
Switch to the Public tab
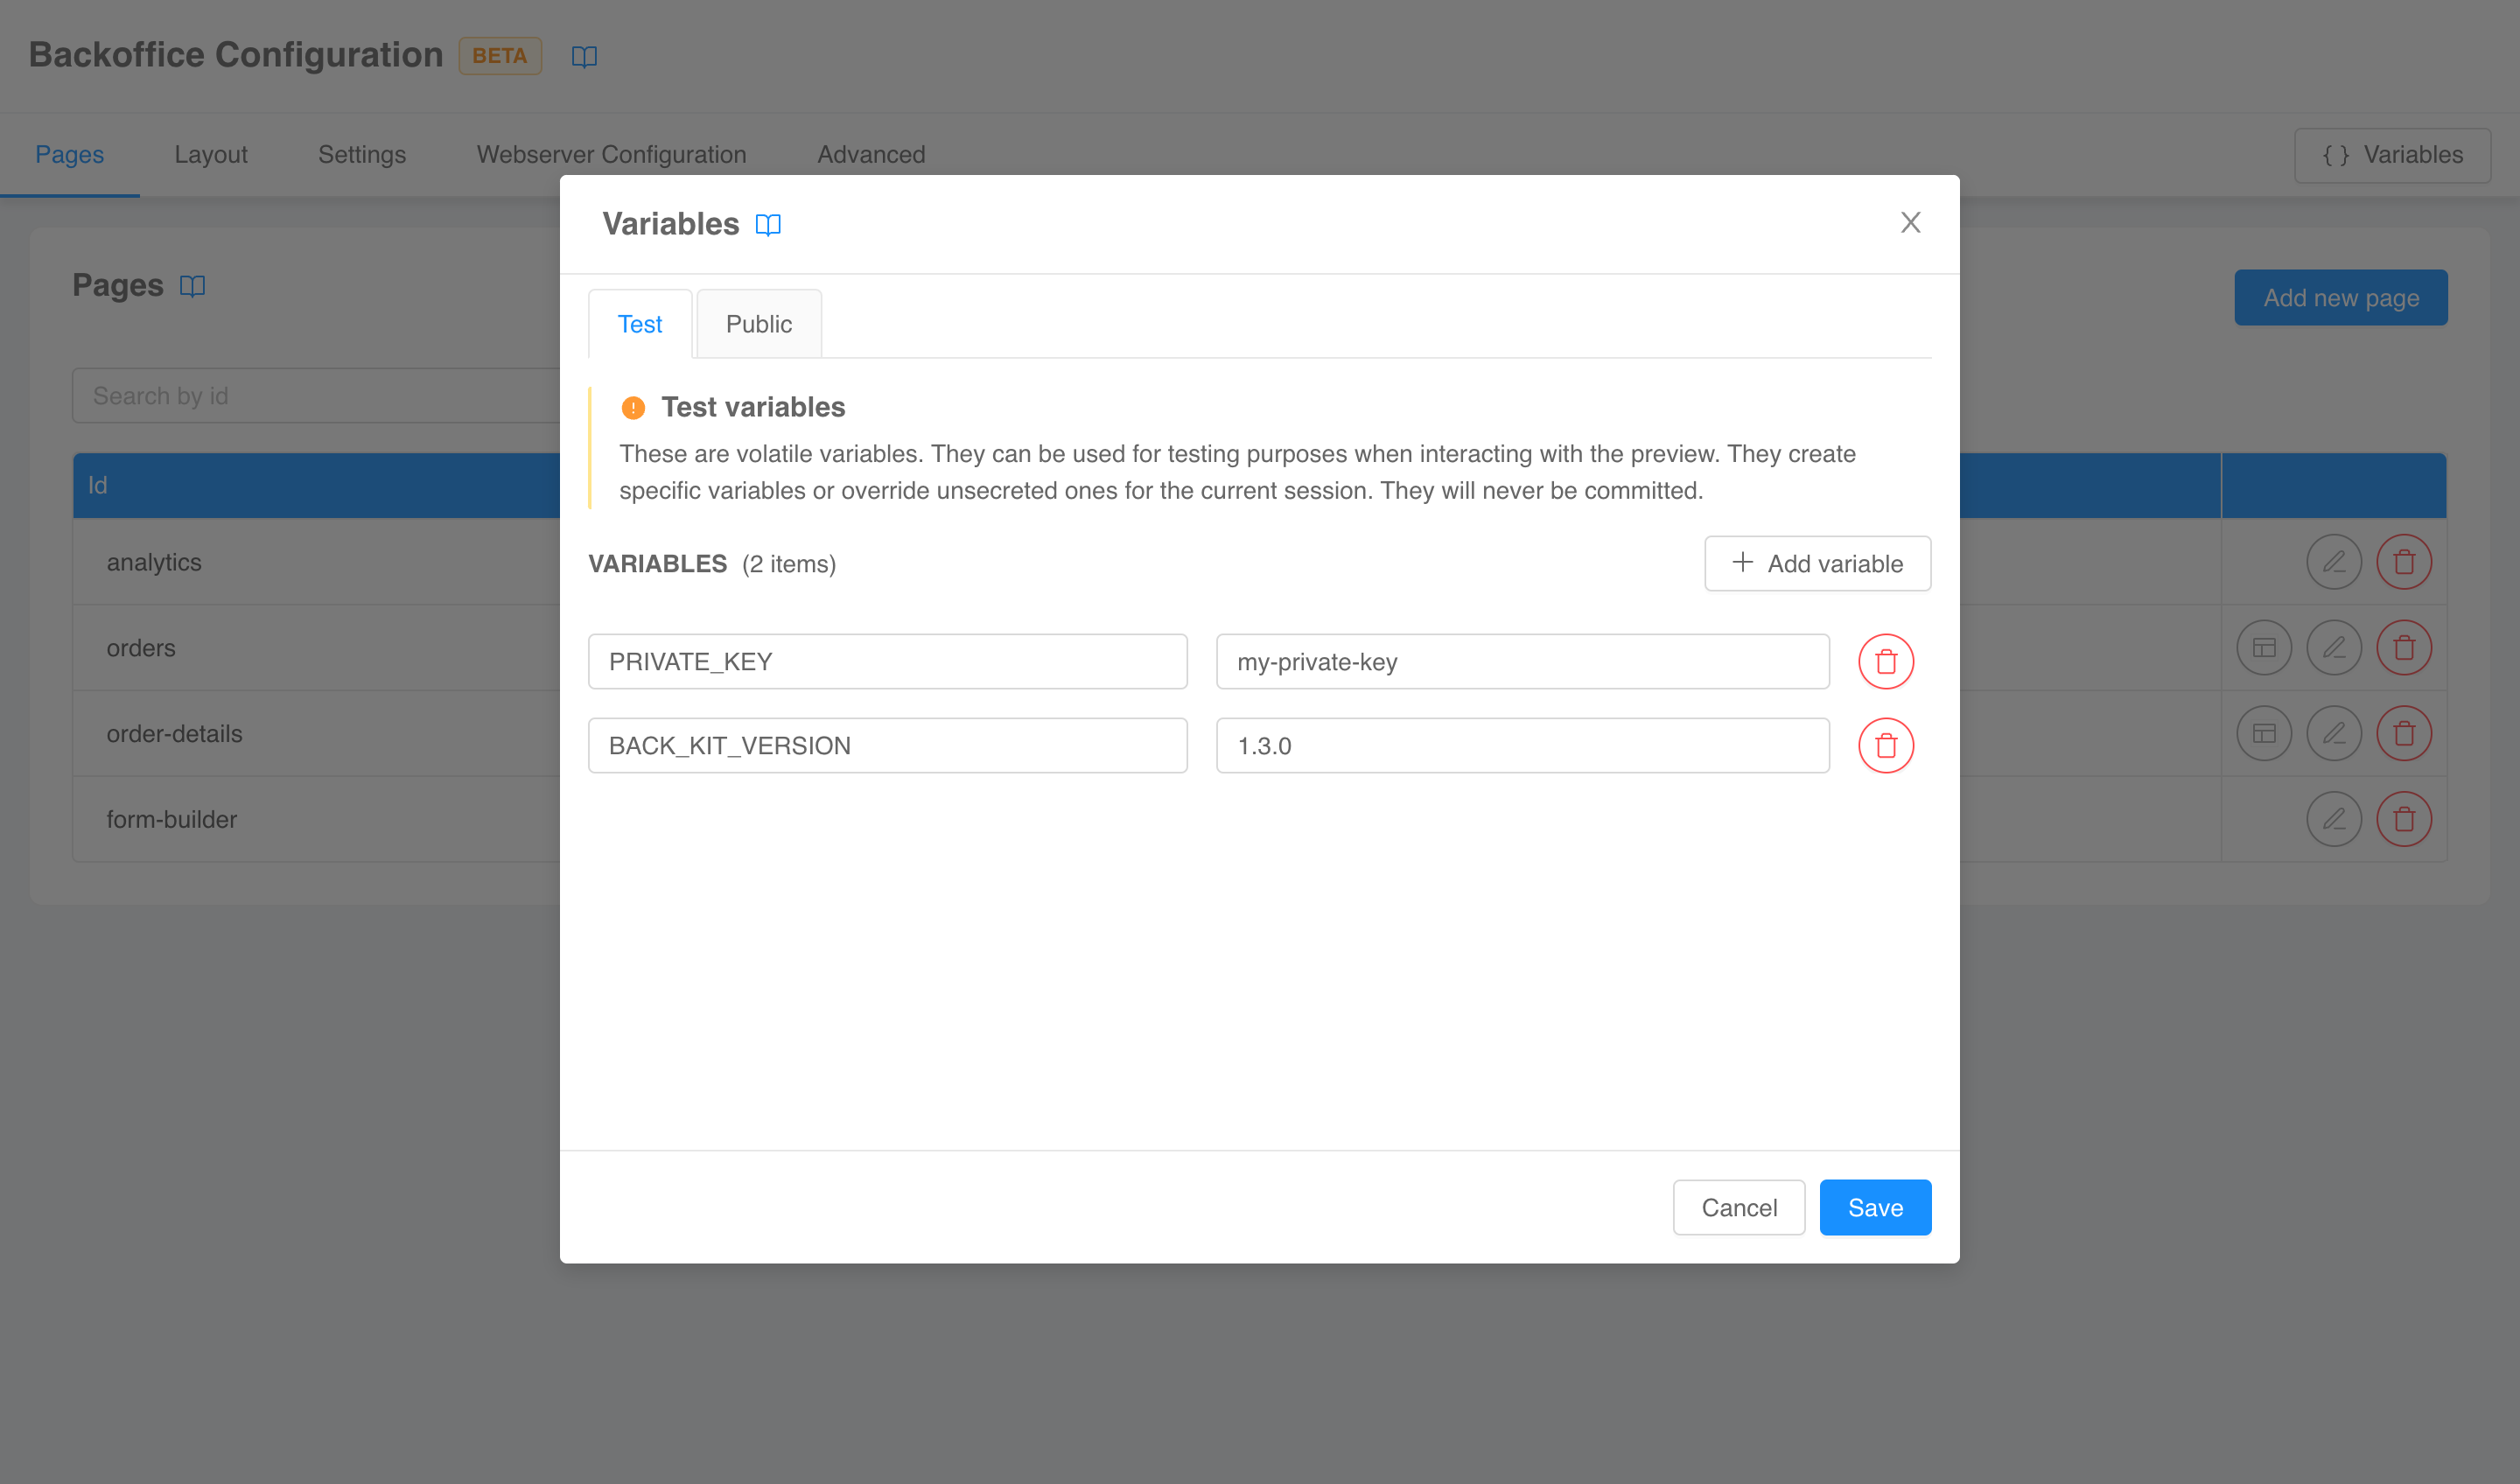pyautogui.click(x=758, y=324)
